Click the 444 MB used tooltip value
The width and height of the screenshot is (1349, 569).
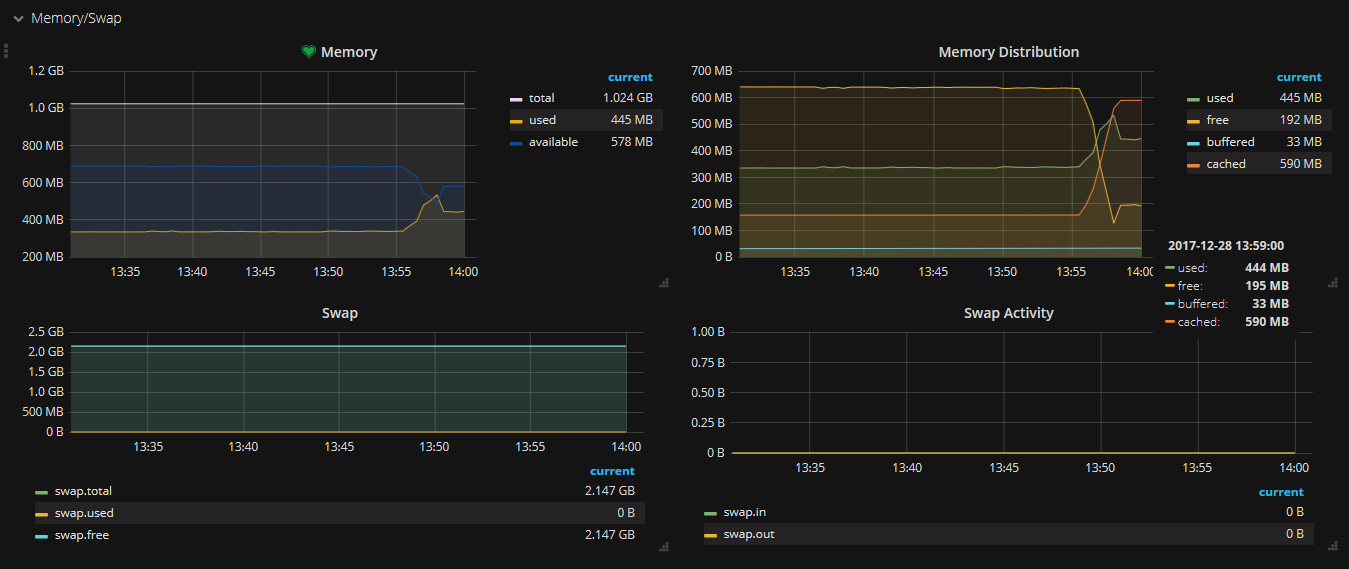(1267, 268)
